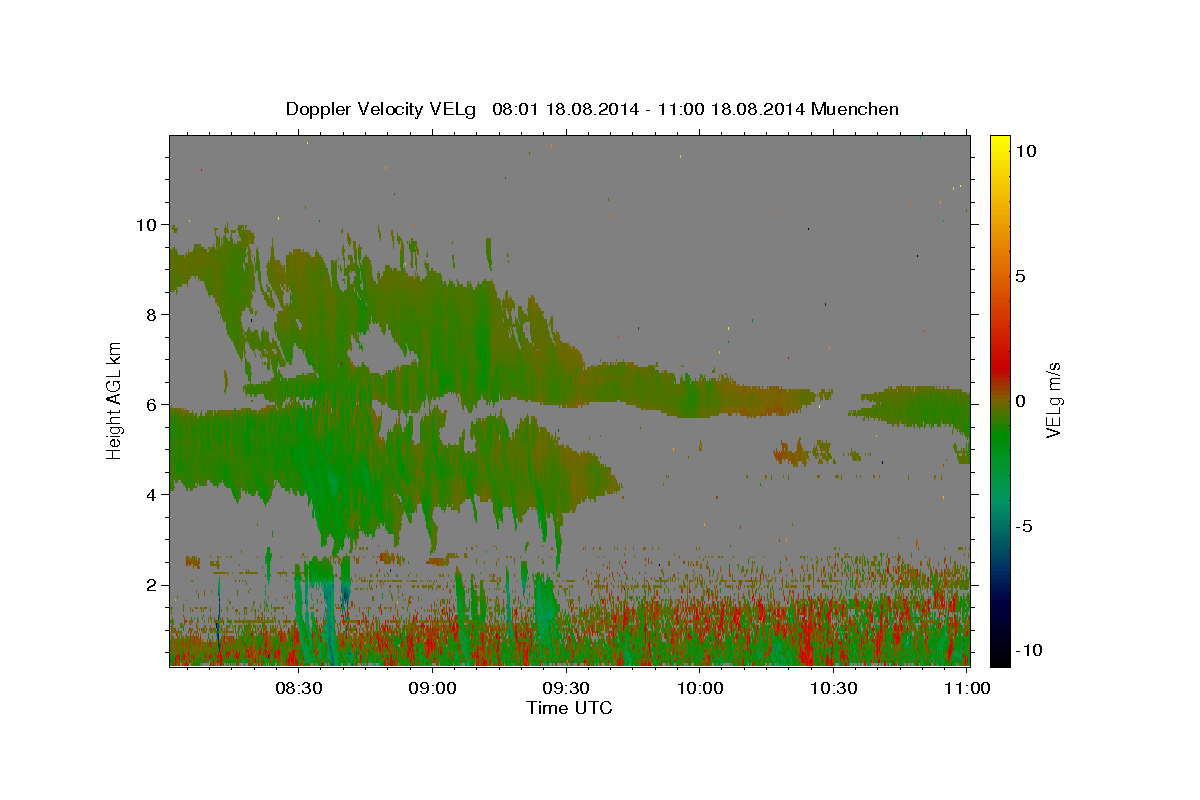Click the 08:30 time tick label
The height and width of the screenshot is (800, 1200).
(299, 688)
